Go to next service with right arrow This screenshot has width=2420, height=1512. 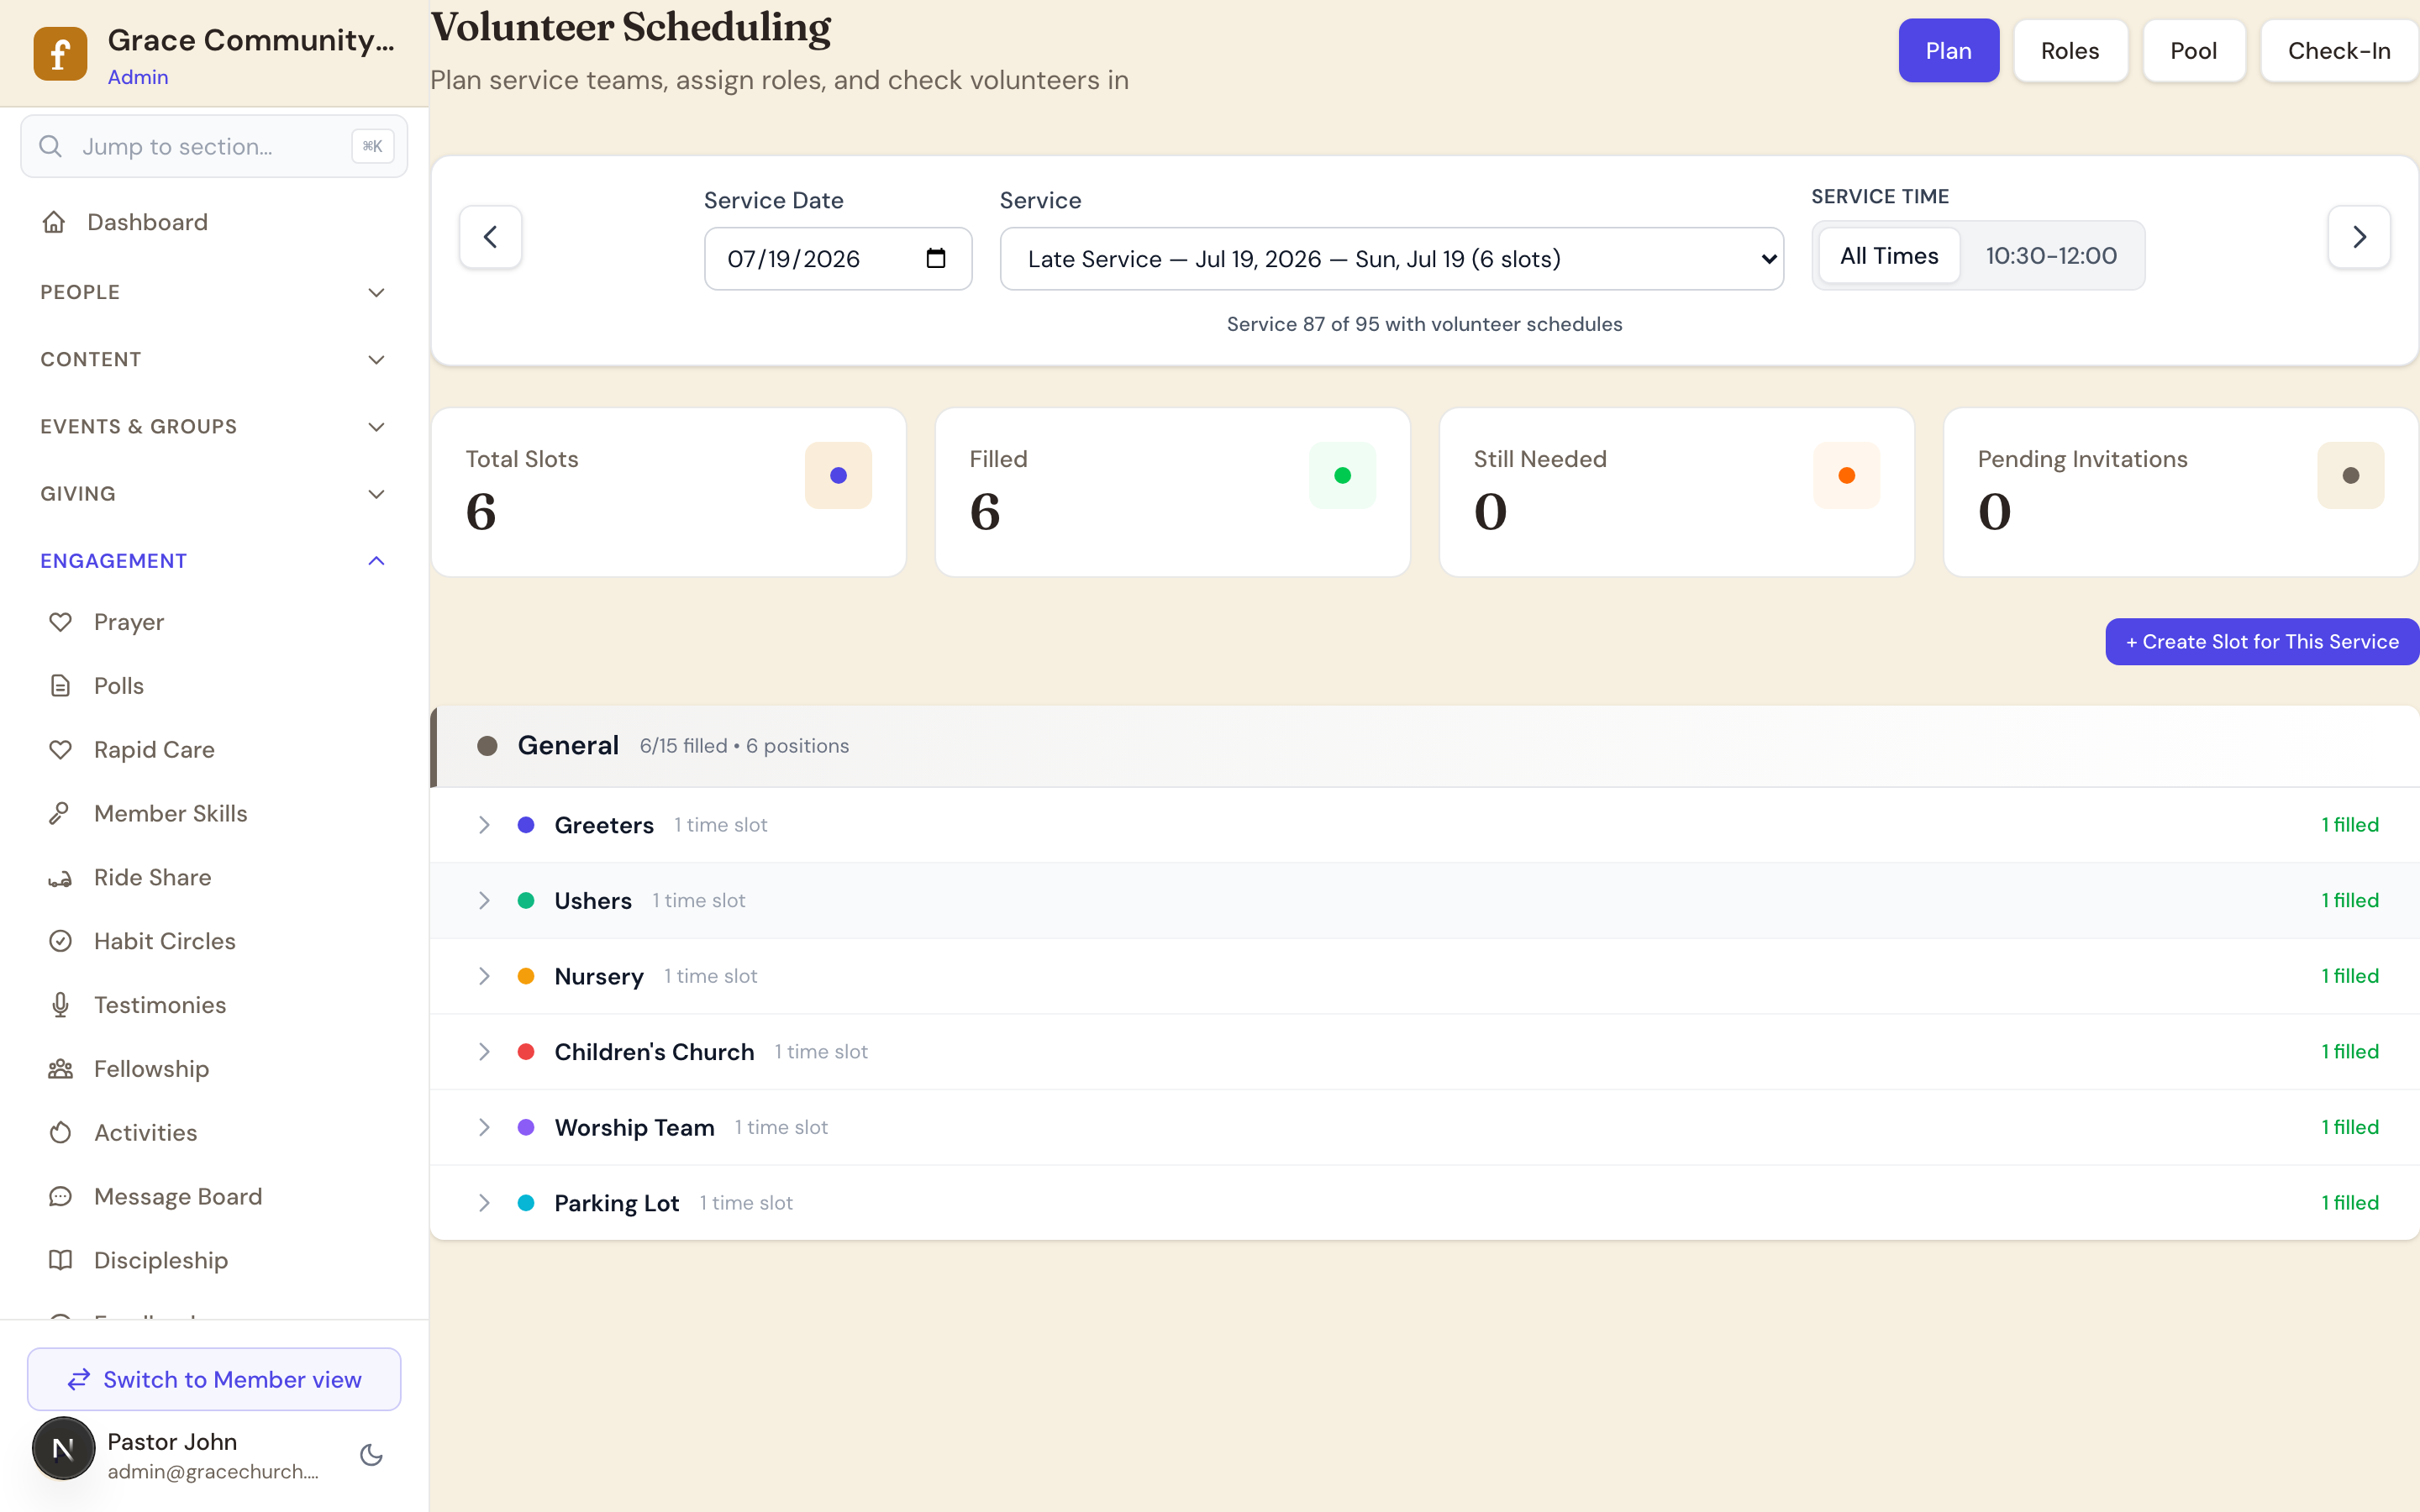click(x=2359, y=237)
